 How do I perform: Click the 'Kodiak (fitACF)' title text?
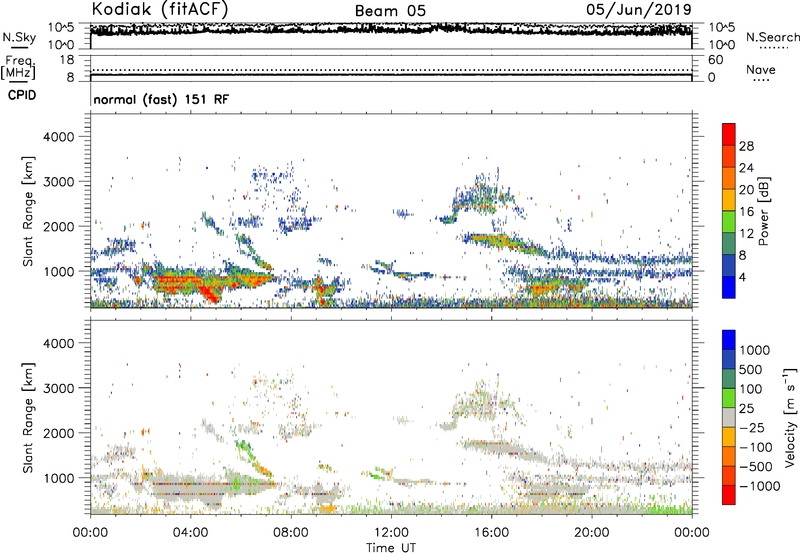pos(160,9)
